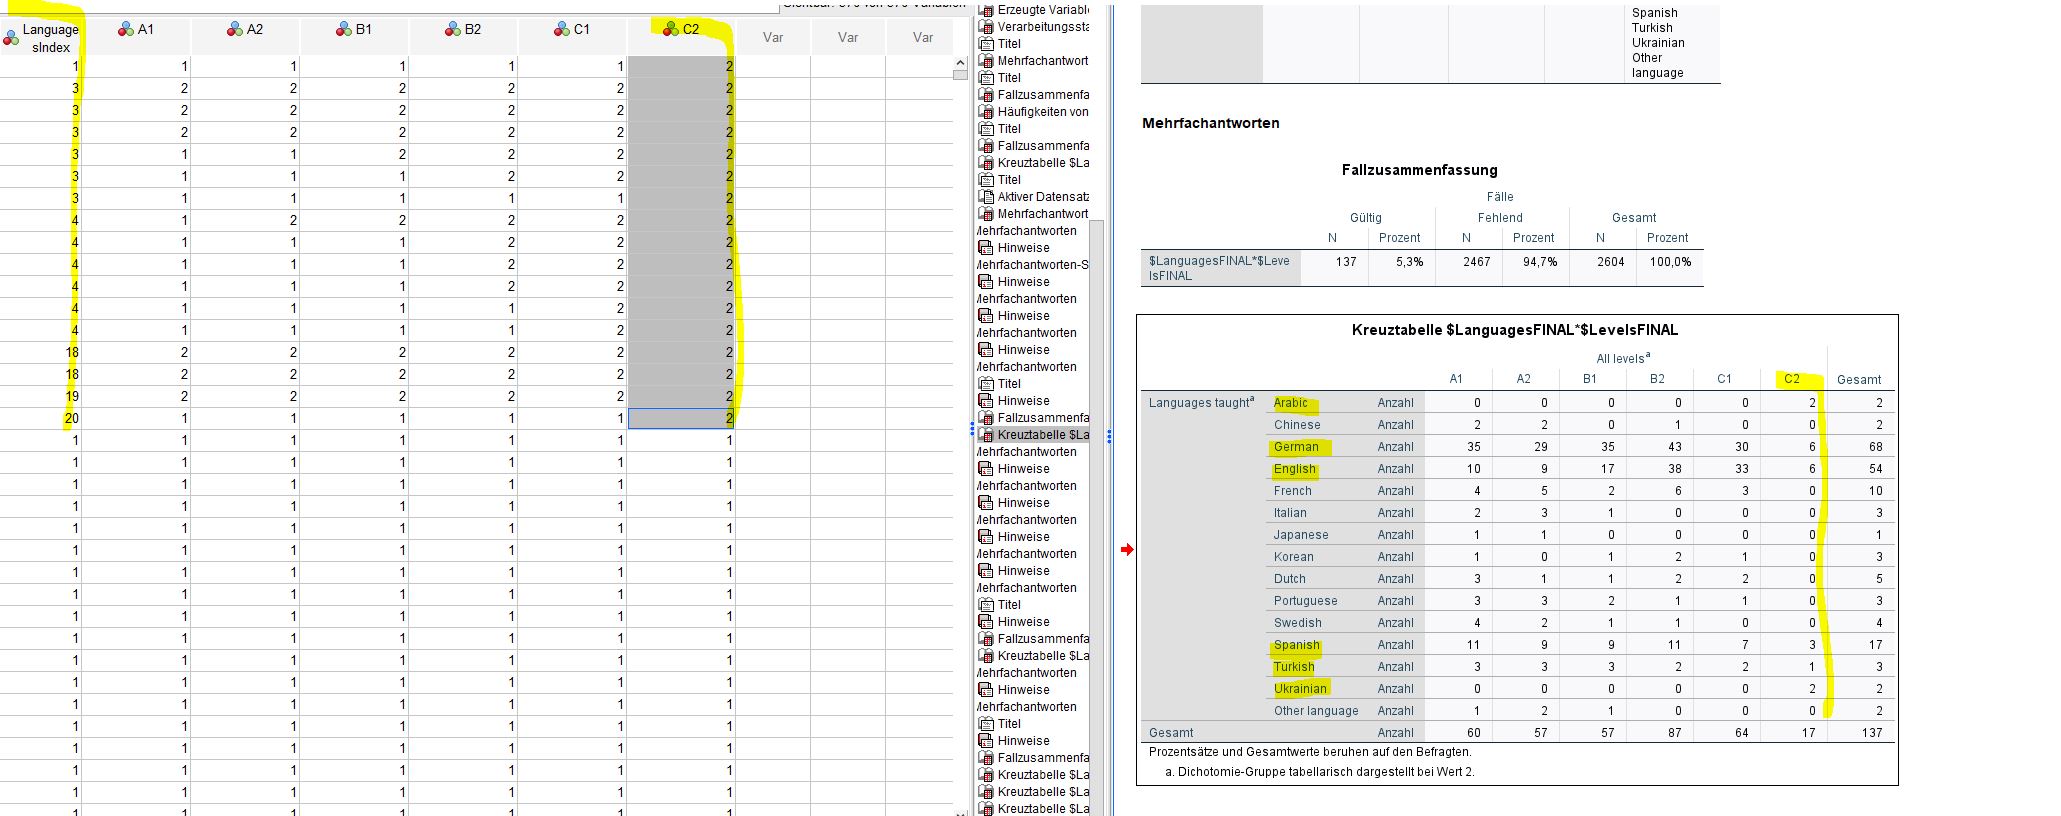Click the LanguagesIndex cell with value 20
Viewport: 2061px width, 816px height.
click(40, 418)
